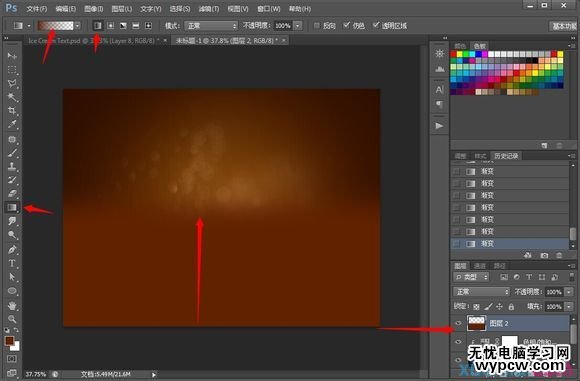Toggle Quick Mask mode icon
This screenshot has height=381, width=580.
(11, 359)
